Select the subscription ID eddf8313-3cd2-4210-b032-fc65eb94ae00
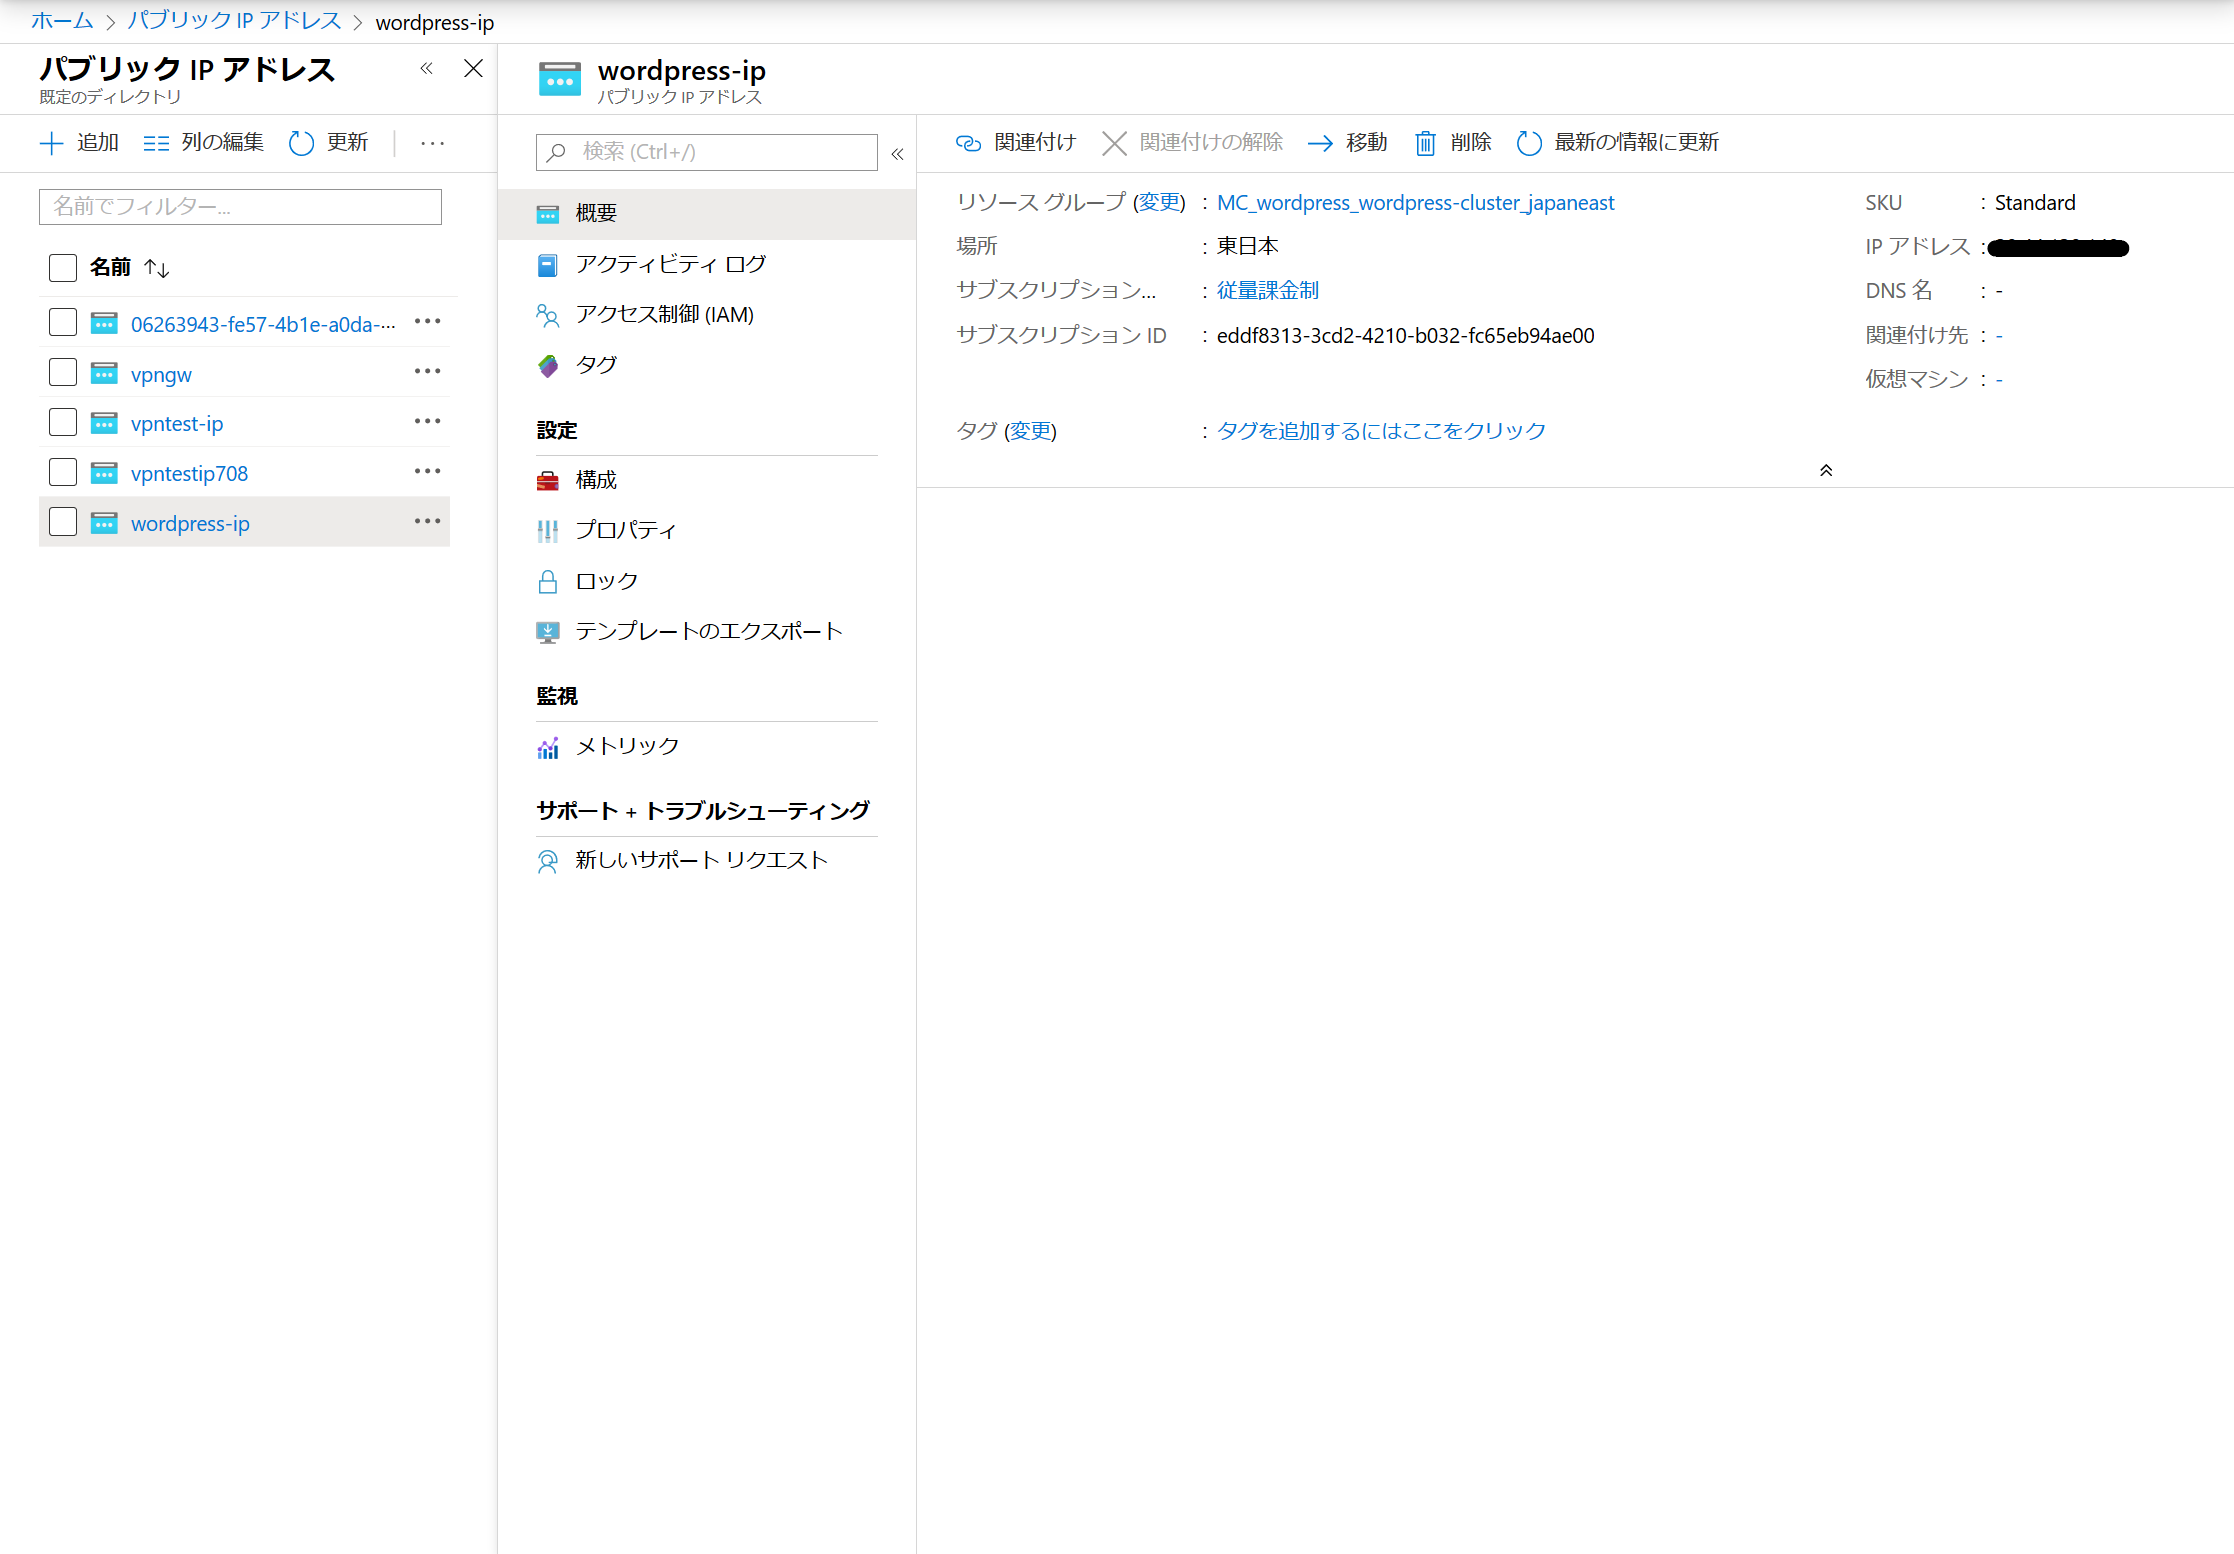Viewport: 2234px width, 1554px height. [x=1405, y=336]
